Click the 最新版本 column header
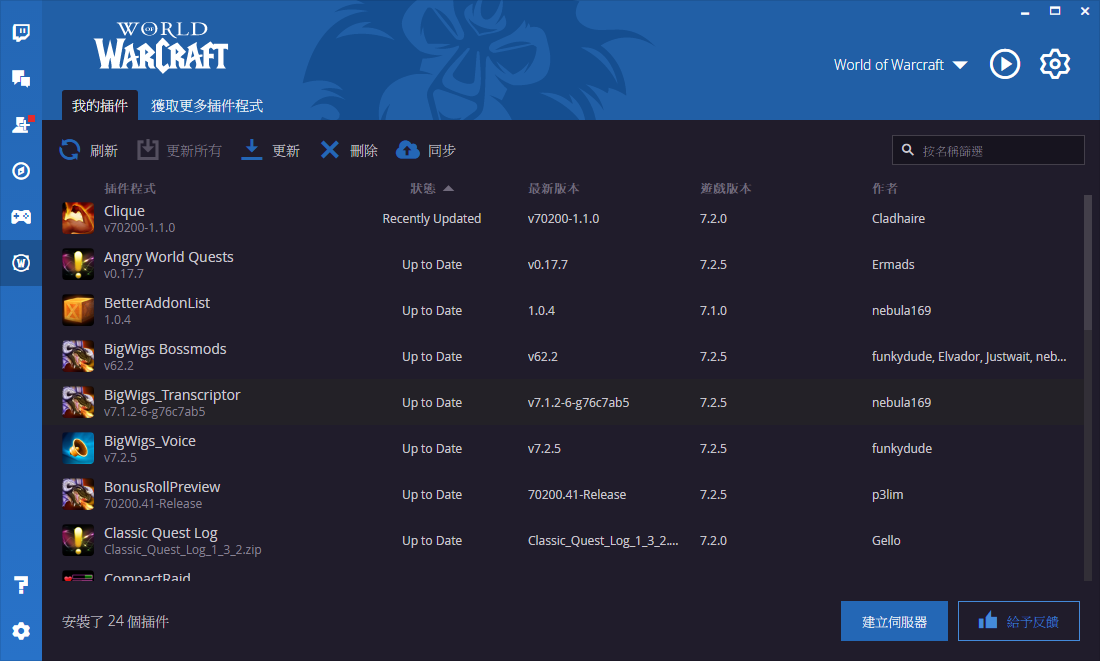The width and height of the screenshot is (1100, 661). pos(554,188)
